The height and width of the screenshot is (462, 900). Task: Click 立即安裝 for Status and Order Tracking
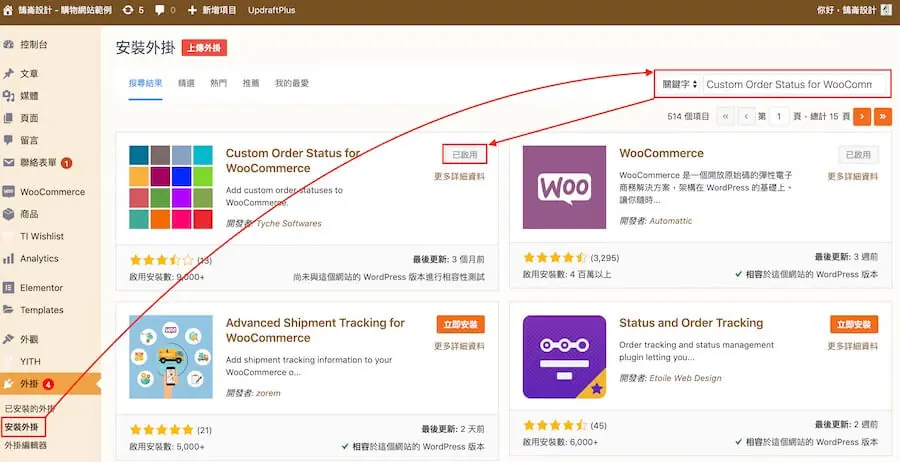854,324
